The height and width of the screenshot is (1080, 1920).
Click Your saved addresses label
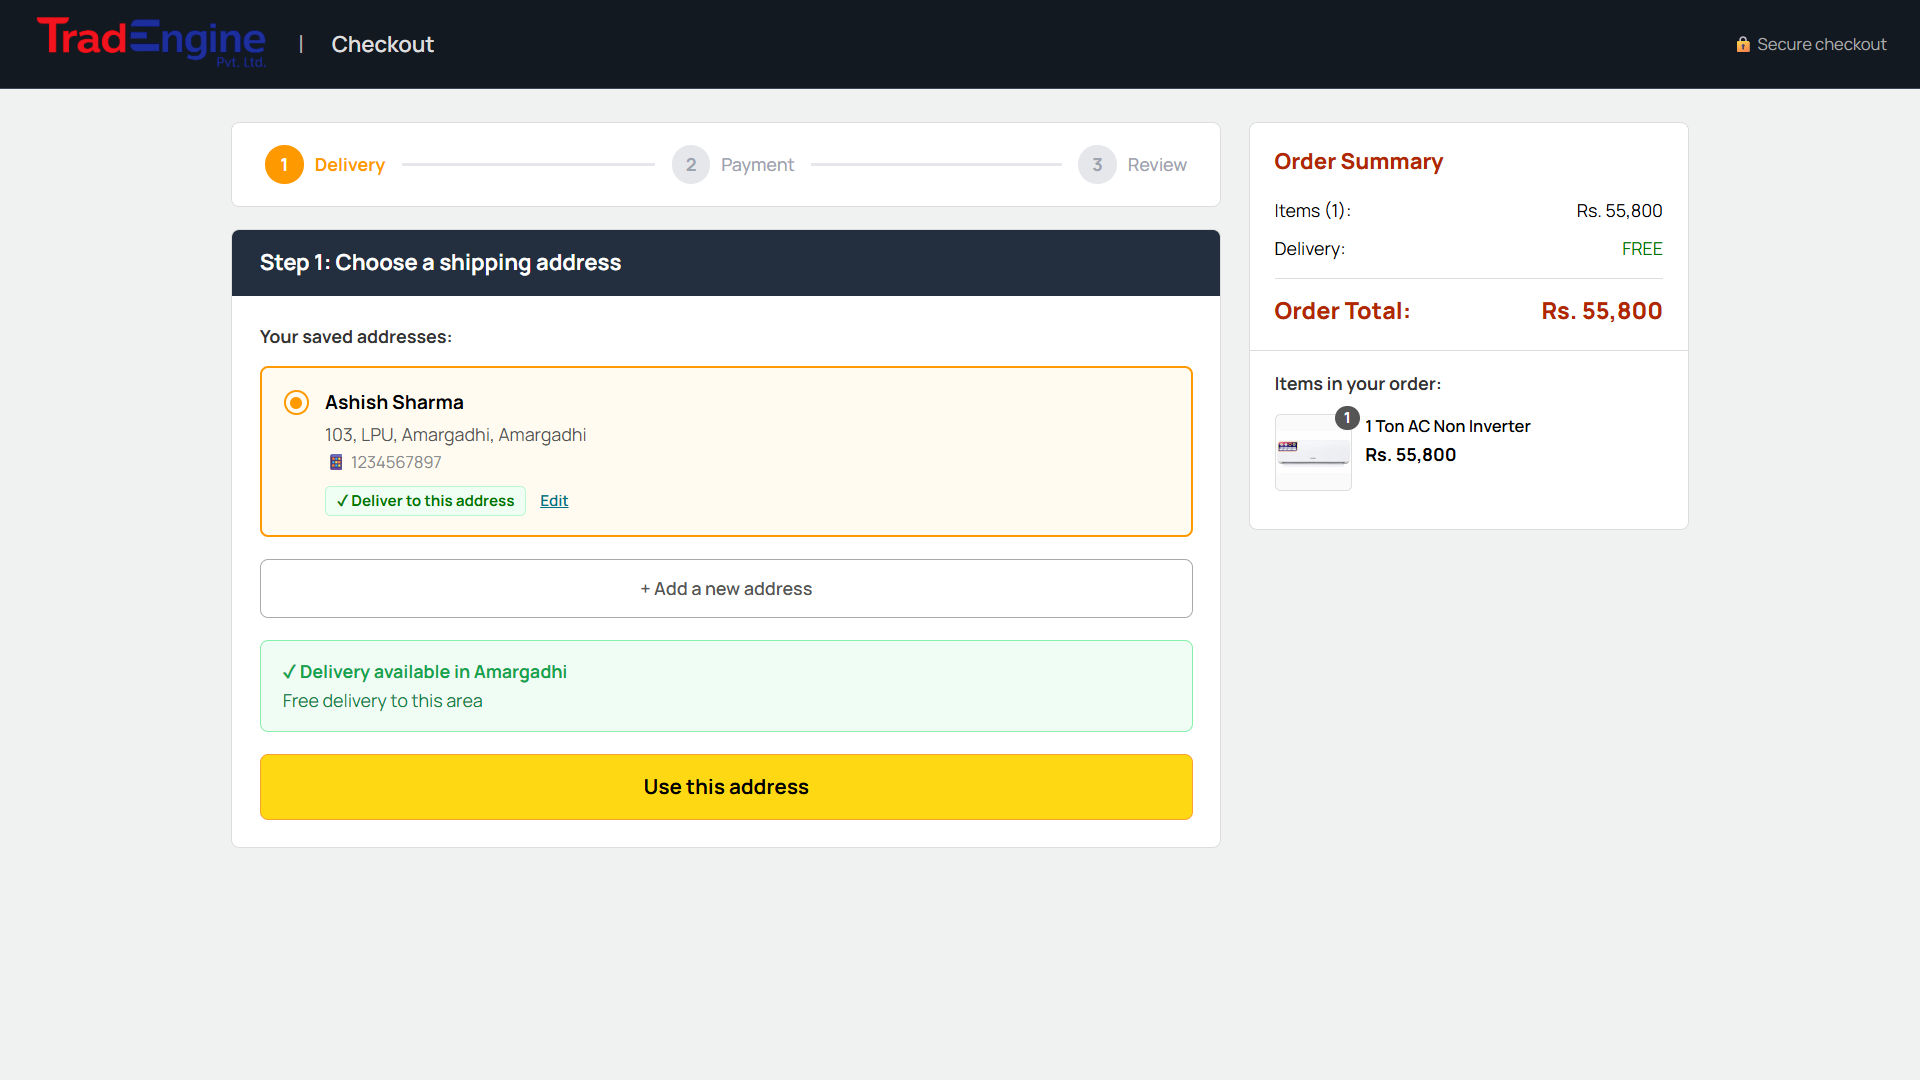tap(356, 337)
